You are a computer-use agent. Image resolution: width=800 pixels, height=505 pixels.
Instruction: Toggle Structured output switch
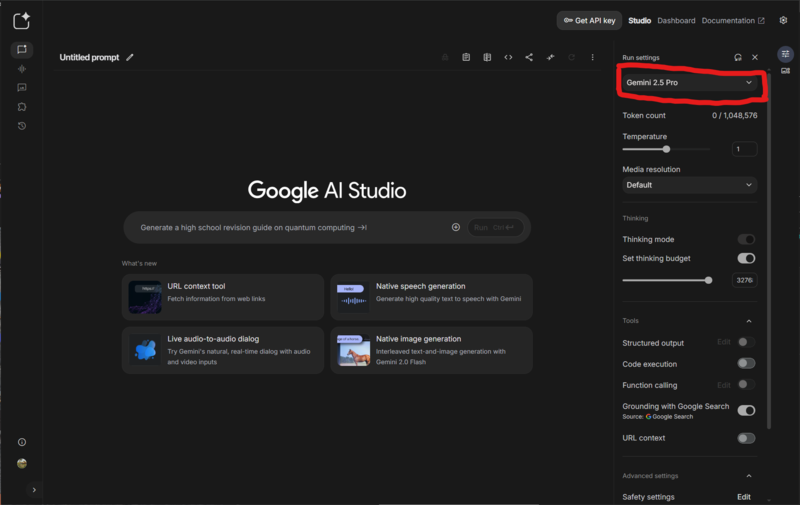pos(746,342)
